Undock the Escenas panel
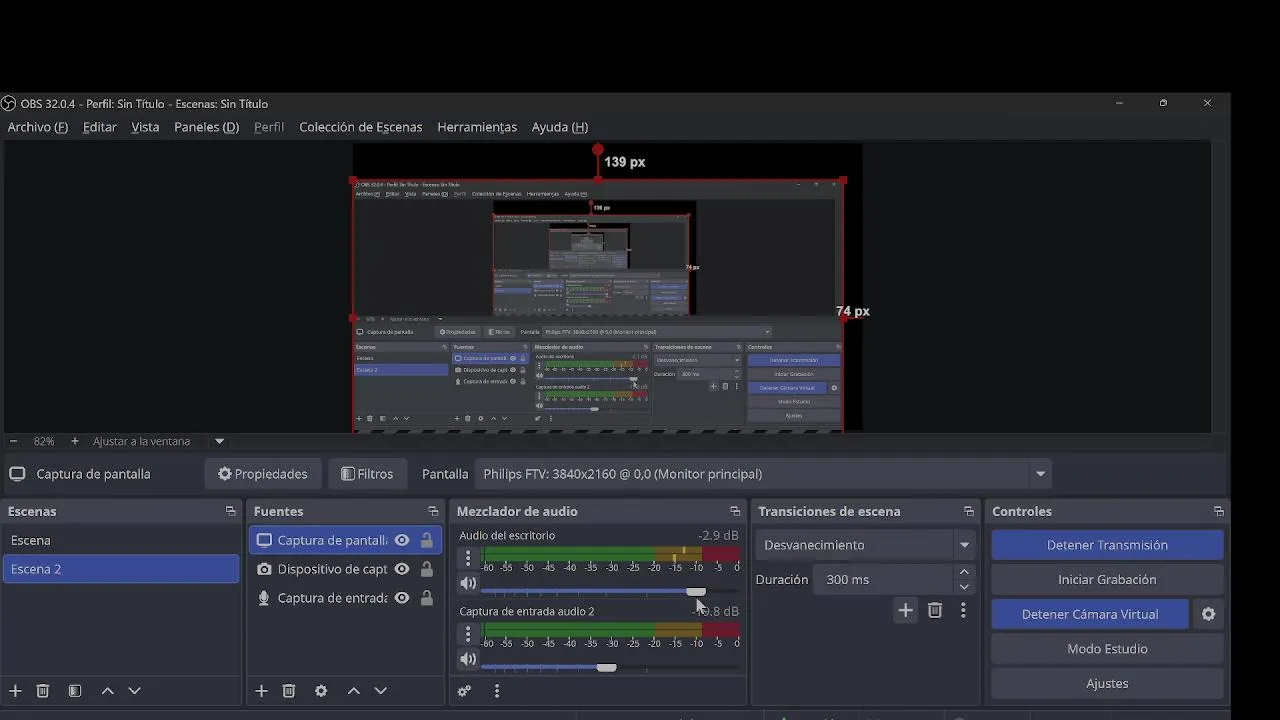 [231, 511]
